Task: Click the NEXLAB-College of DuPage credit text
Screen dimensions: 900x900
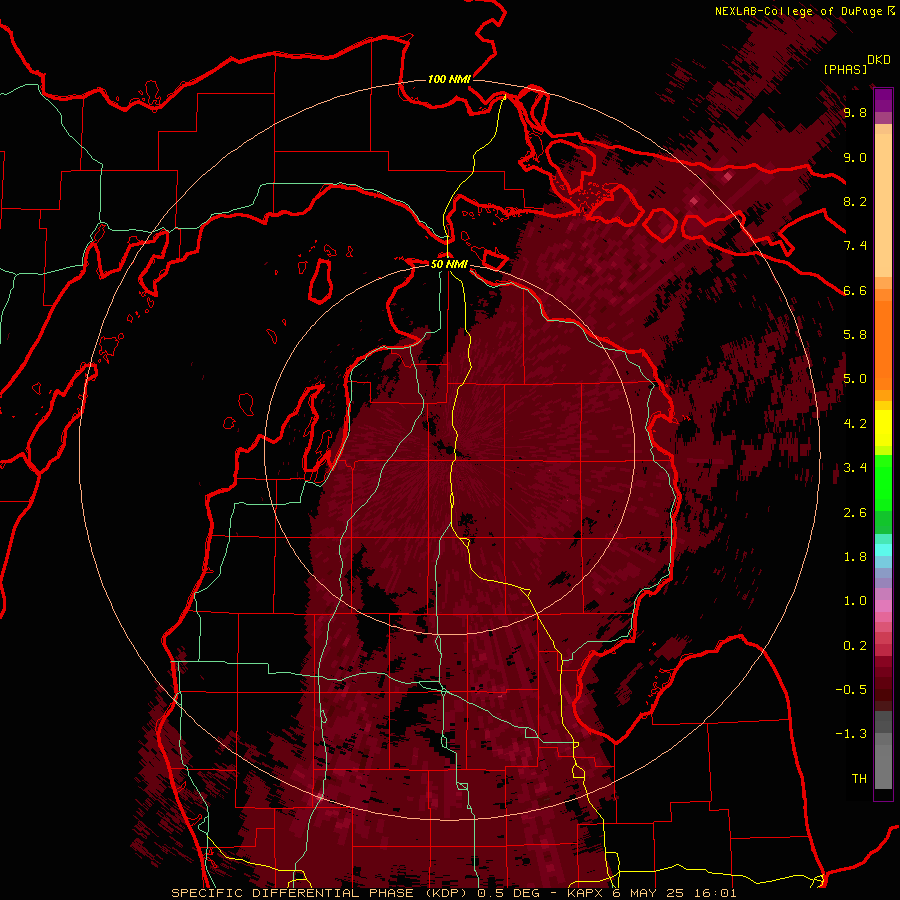Action: 804,11
